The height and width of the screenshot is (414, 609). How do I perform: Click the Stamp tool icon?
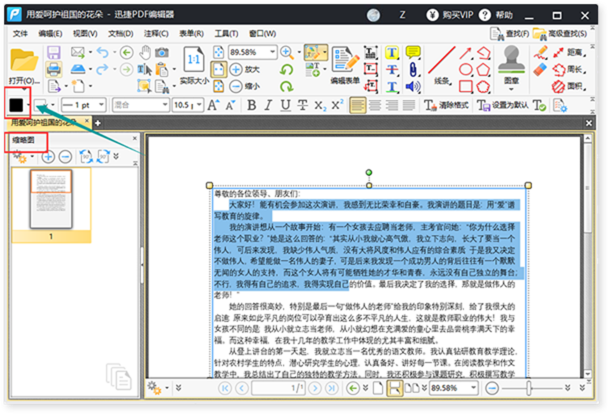[x=511, y=59]
